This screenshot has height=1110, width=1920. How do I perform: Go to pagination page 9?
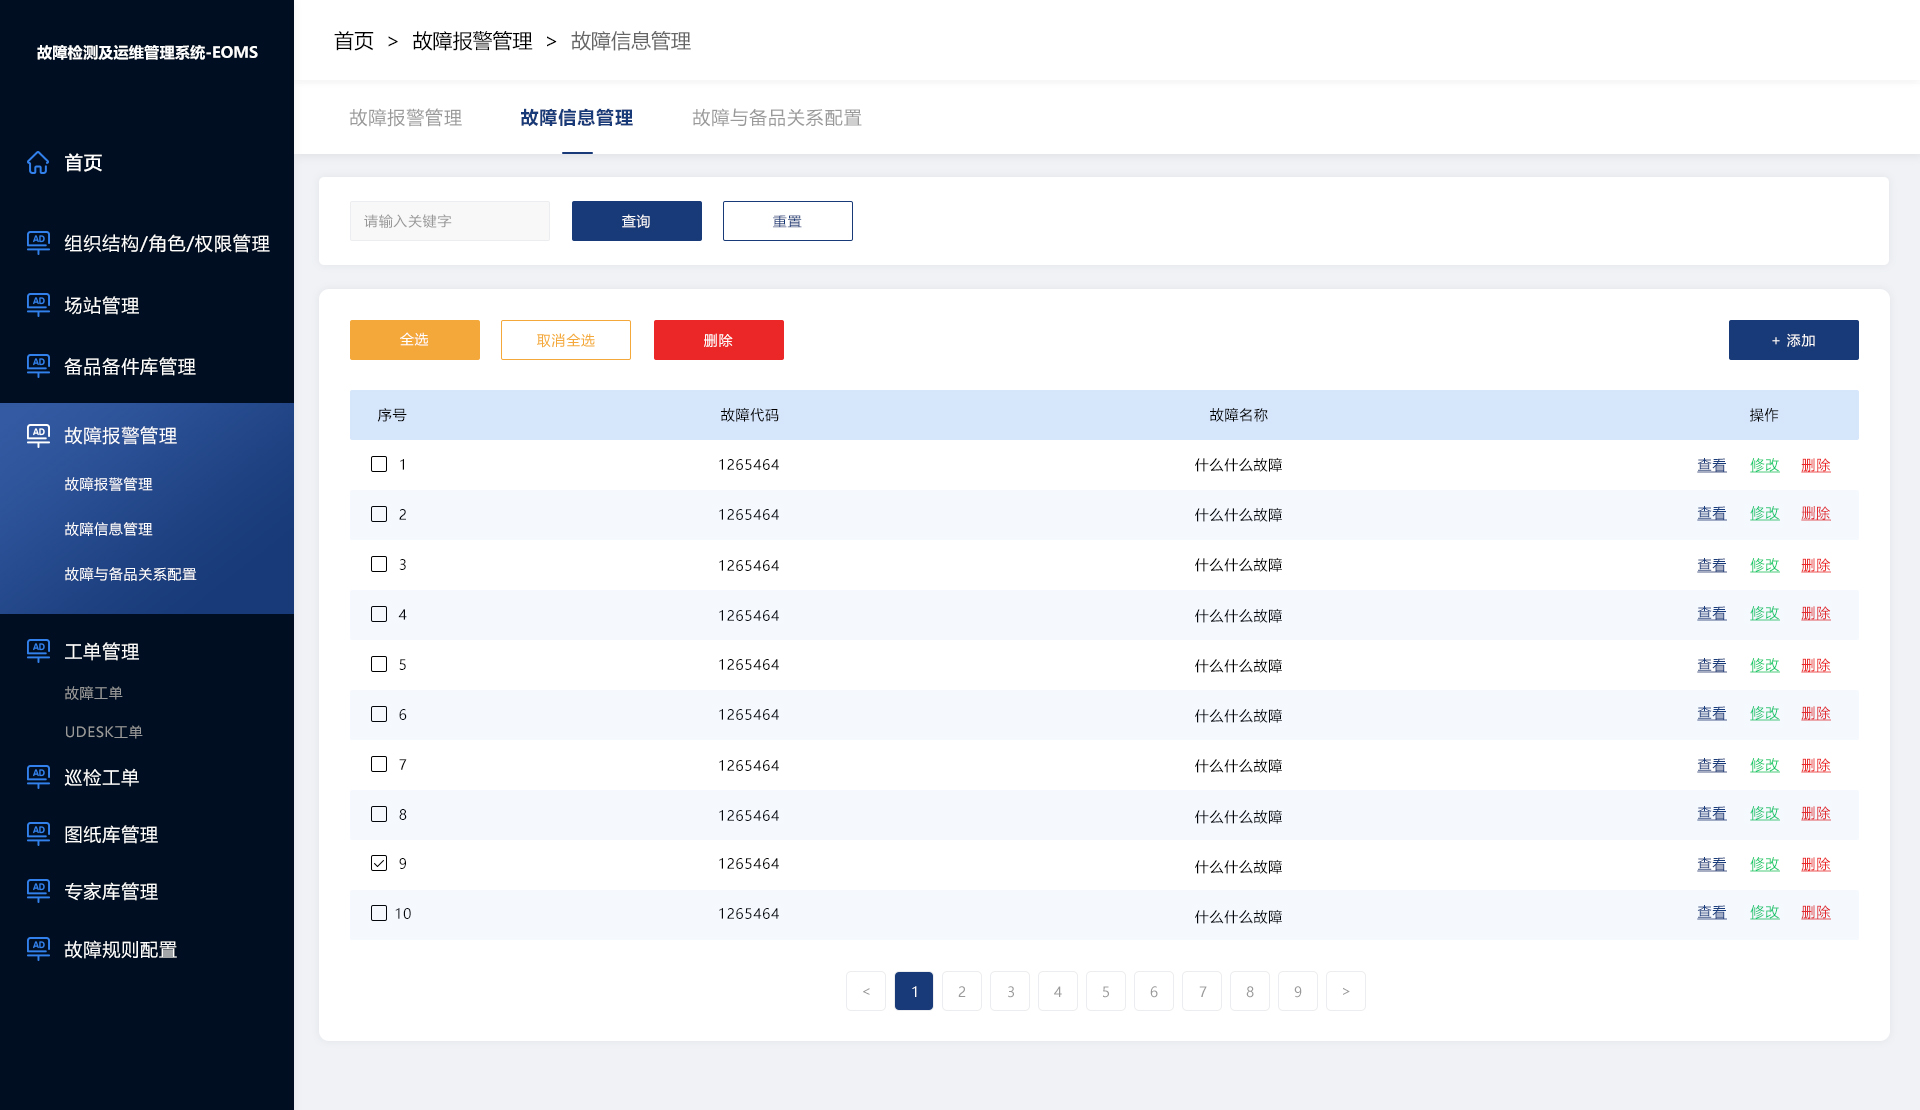(x=1298, y=991)
